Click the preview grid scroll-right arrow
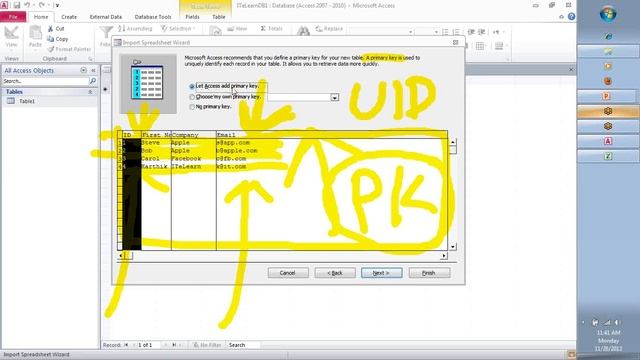The image size is (640, 360). [x=444, y=256]
